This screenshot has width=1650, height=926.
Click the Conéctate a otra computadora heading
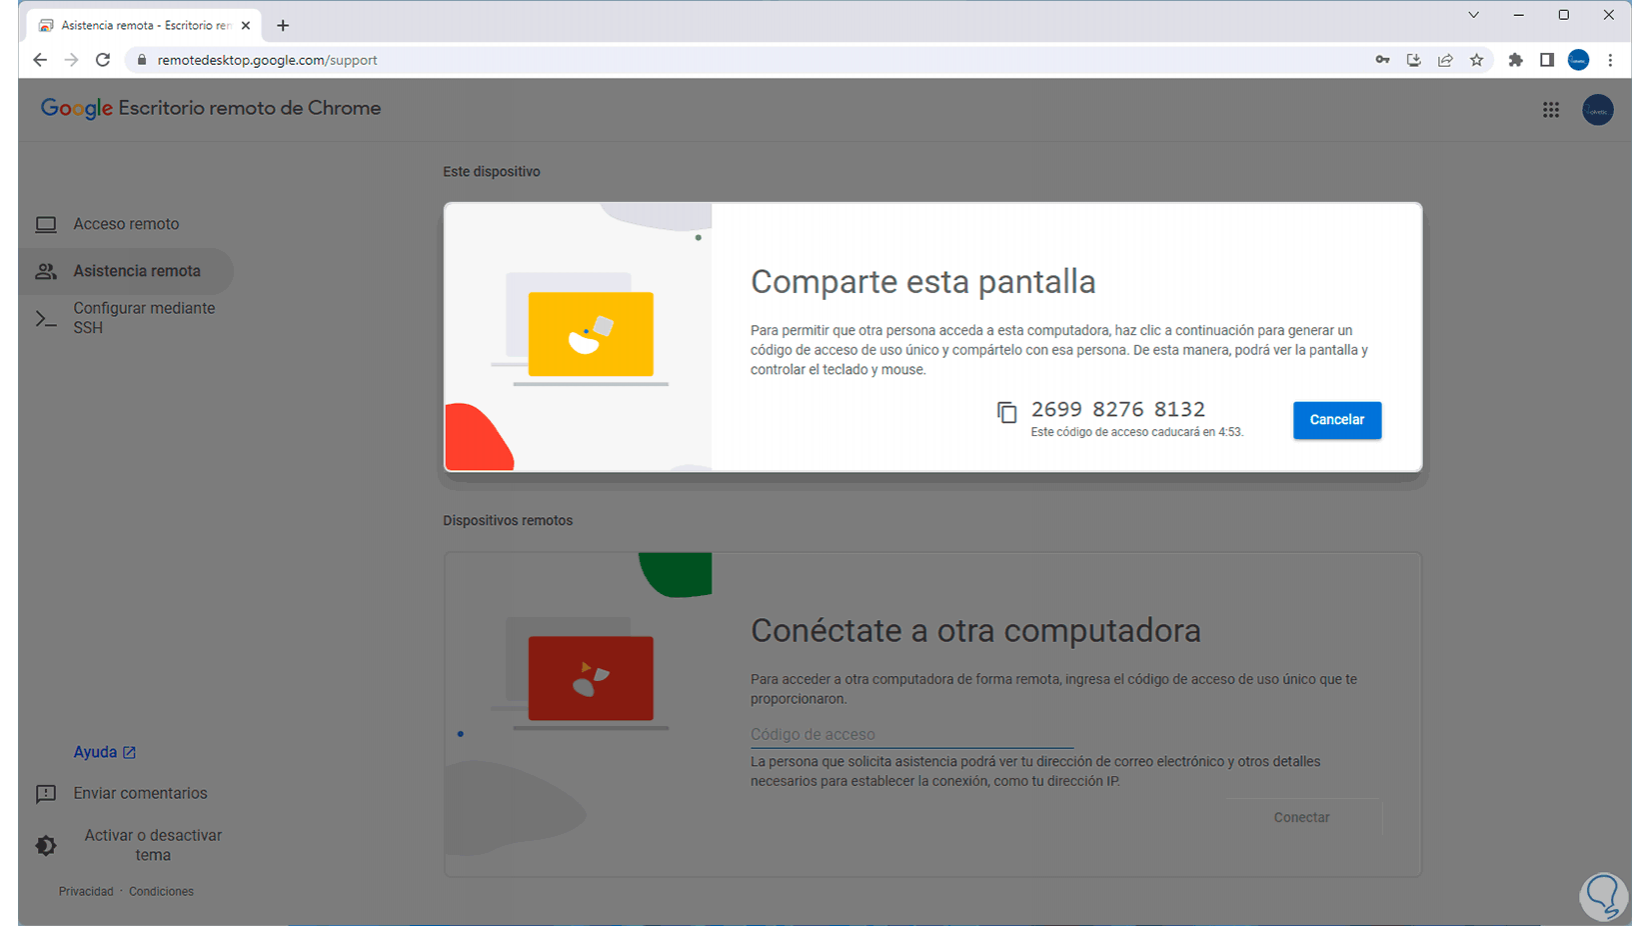[x=975, y=631]
